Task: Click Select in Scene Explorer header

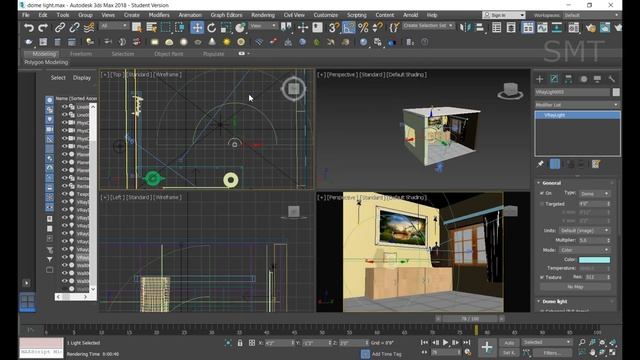Action: [58, 78]
